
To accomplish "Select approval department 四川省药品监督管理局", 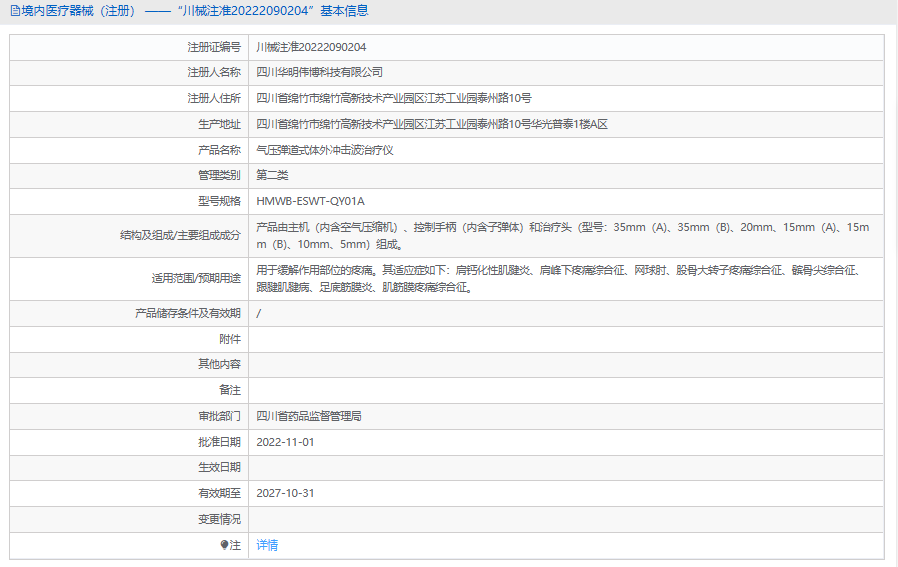I will click(x=309, y=416).
